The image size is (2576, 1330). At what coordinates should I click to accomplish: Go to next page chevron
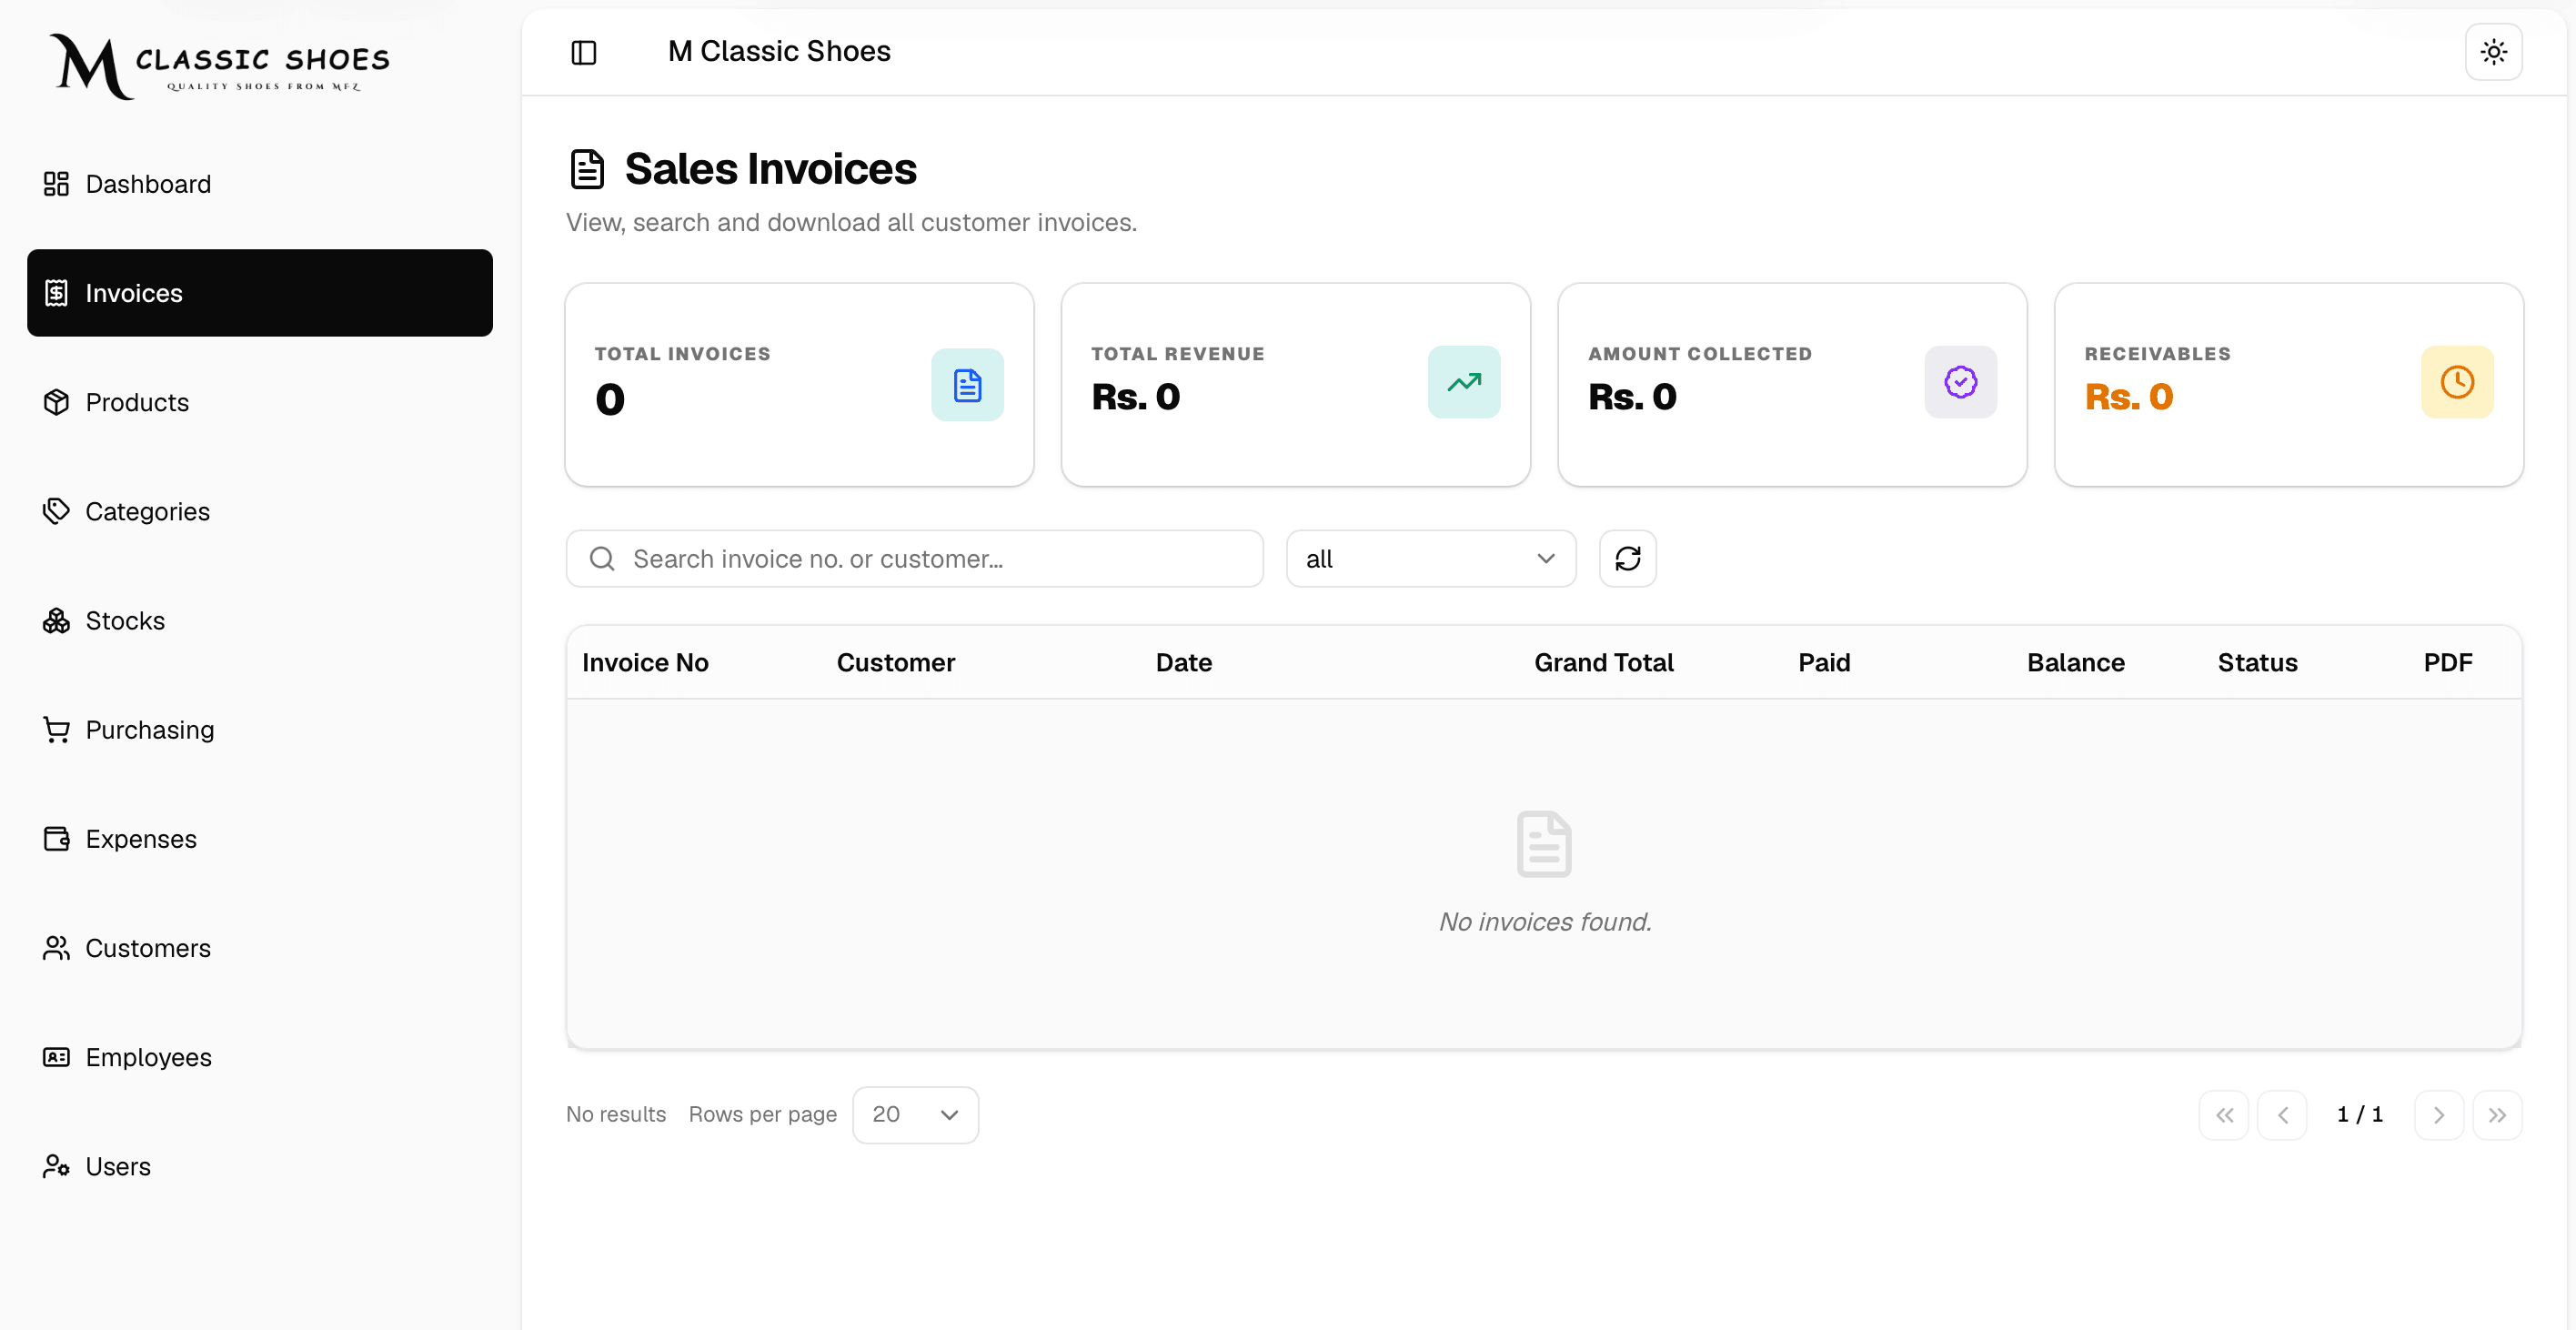[x=2438, y=1115]
